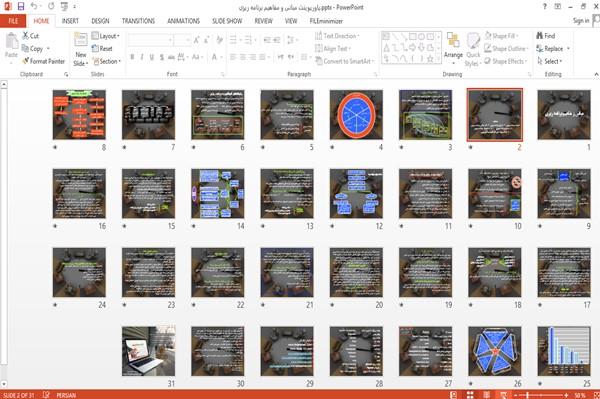This screenshot has width=600, height=399.
Task: Click the Save icon in the quick access toolbar
Action: tap(21, 6)
